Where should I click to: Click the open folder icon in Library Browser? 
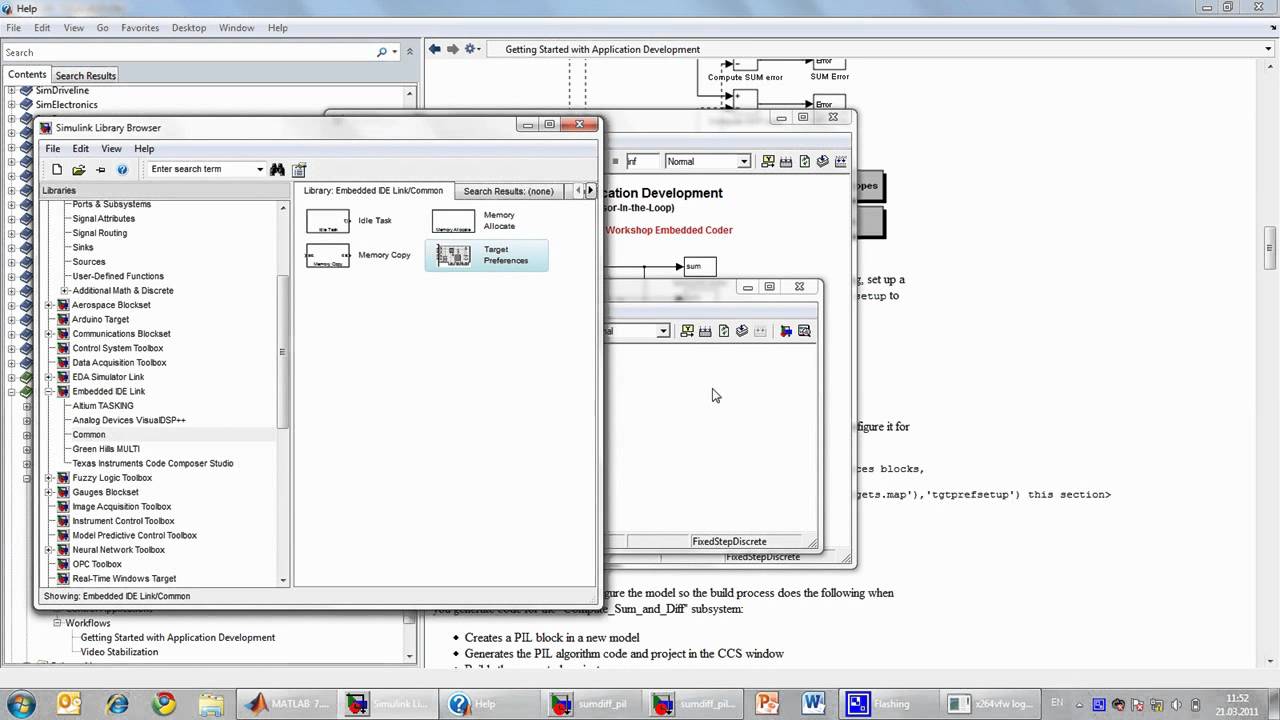tap(79, 170)
